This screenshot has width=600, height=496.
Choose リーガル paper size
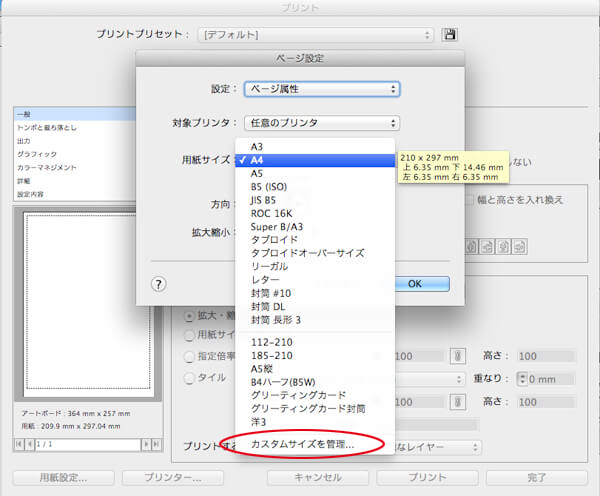pyautogui.click(x=315, y=267)
